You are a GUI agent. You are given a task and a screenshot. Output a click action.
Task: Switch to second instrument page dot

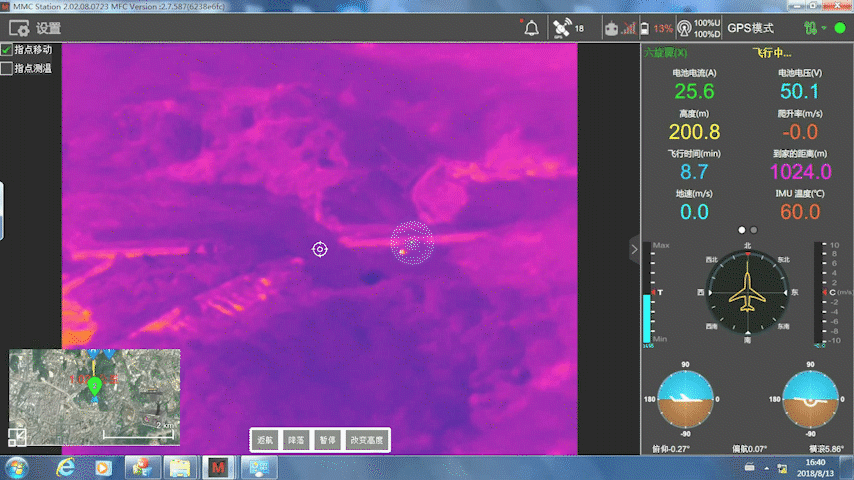click(753, 230)
